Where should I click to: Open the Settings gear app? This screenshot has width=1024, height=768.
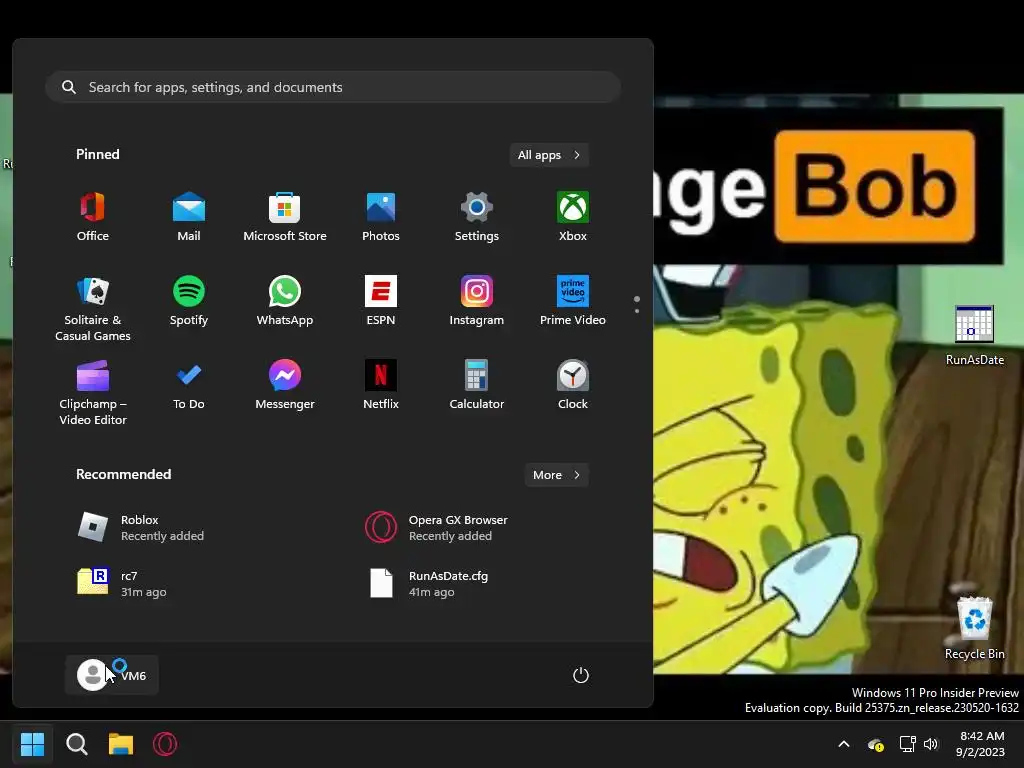tap(477, 217)
